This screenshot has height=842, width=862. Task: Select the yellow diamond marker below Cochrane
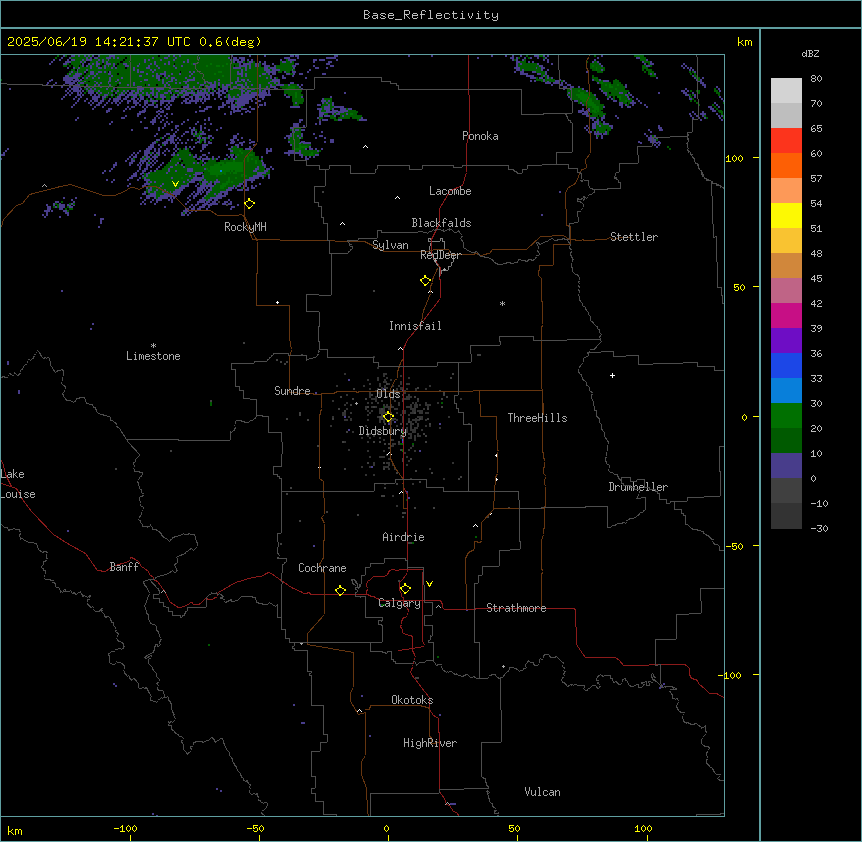pos(340,590)
